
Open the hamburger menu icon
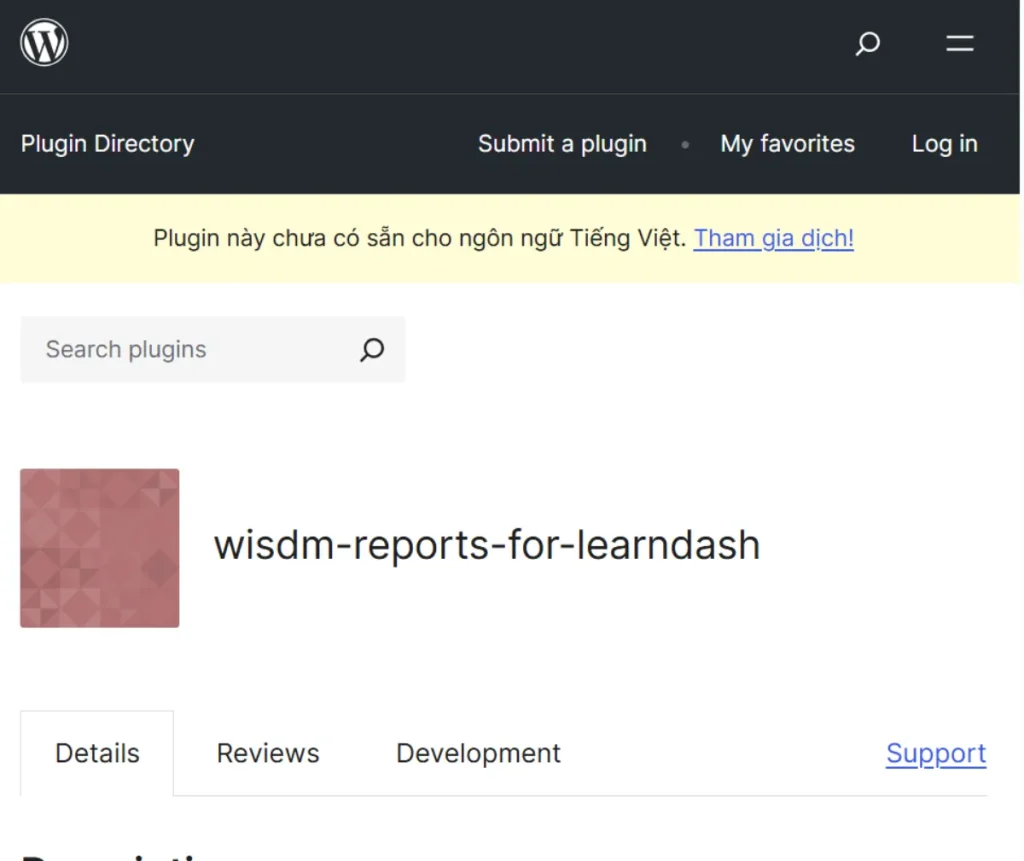click(959, 44)
